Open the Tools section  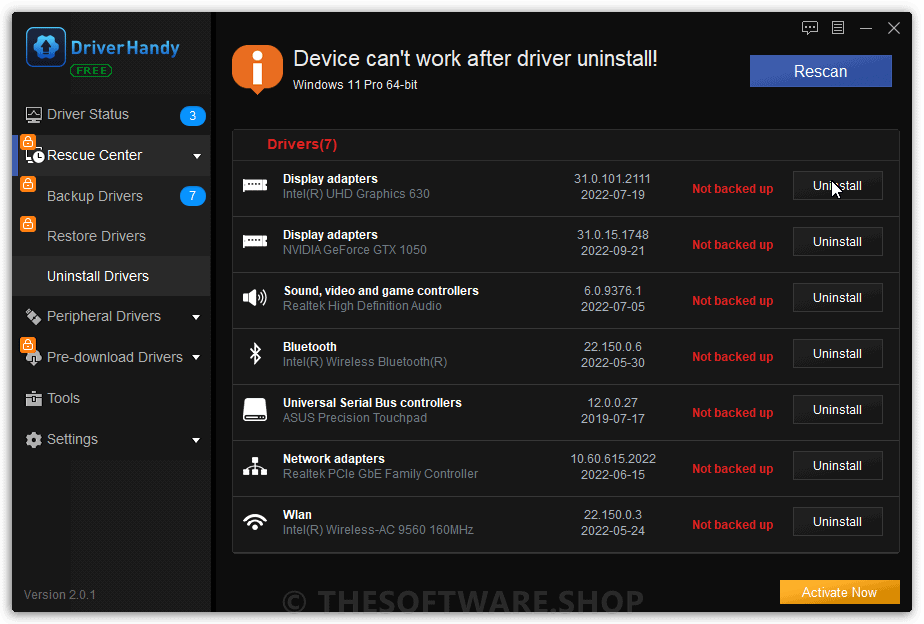coord(111,399)
